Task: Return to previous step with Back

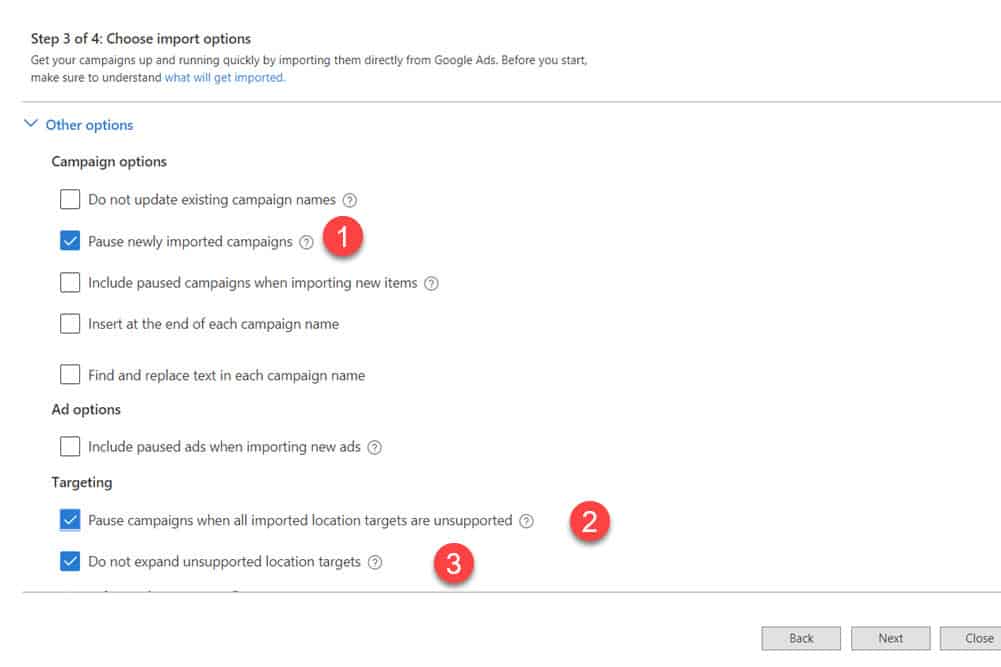Action: pyautogui.click(x=801, y=638)
